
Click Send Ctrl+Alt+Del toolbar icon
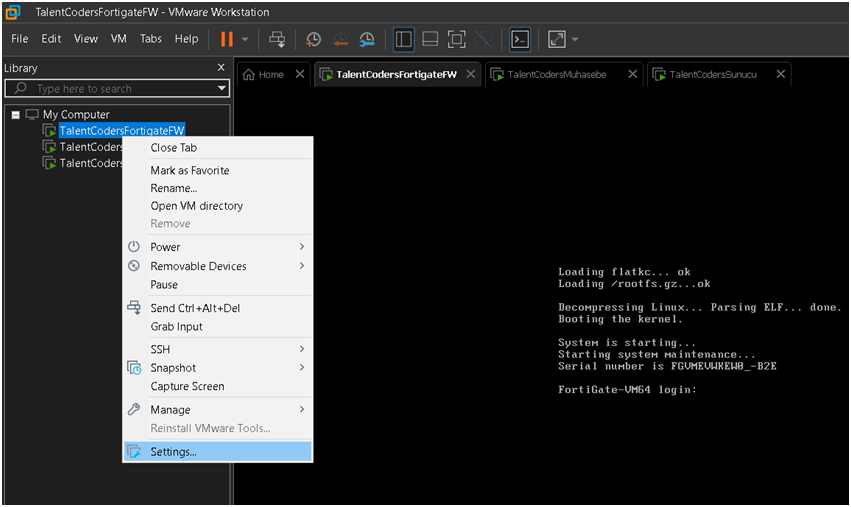[x=277, y=39]
